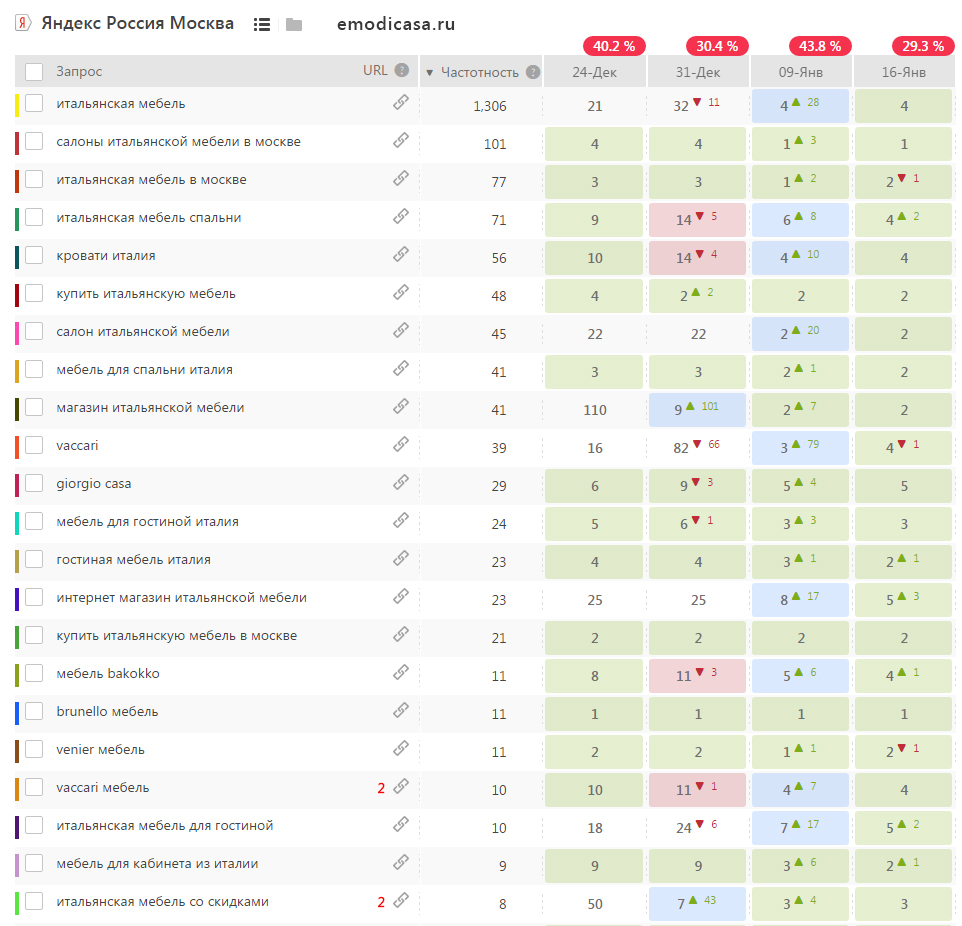
Task: Open URL link icon for итальянская мебель для гостиной
Action: (401, 825)
